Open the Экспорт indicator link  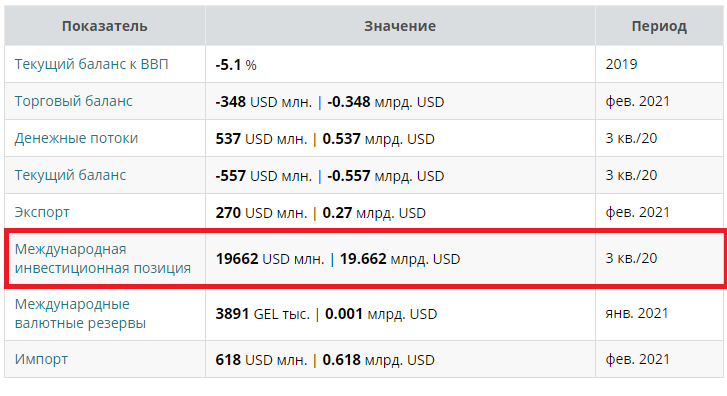pyautogui.click(x=42, y=212)
